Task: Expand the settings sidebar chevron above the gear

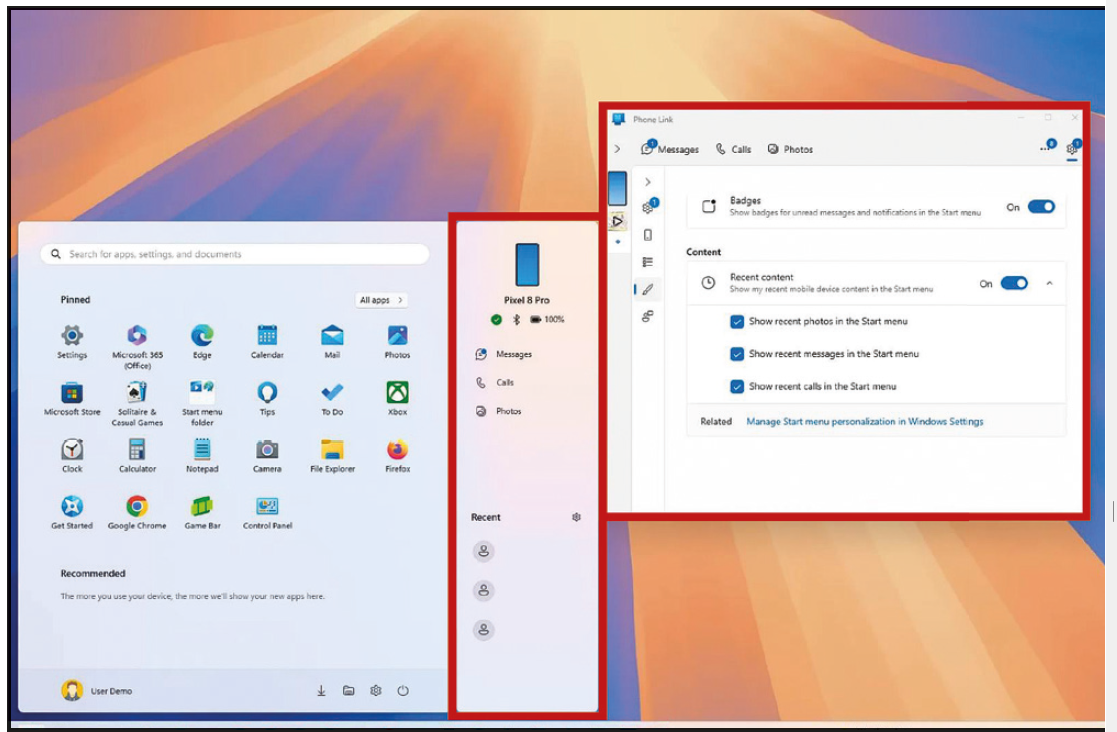Action: [x=648, y=182]
